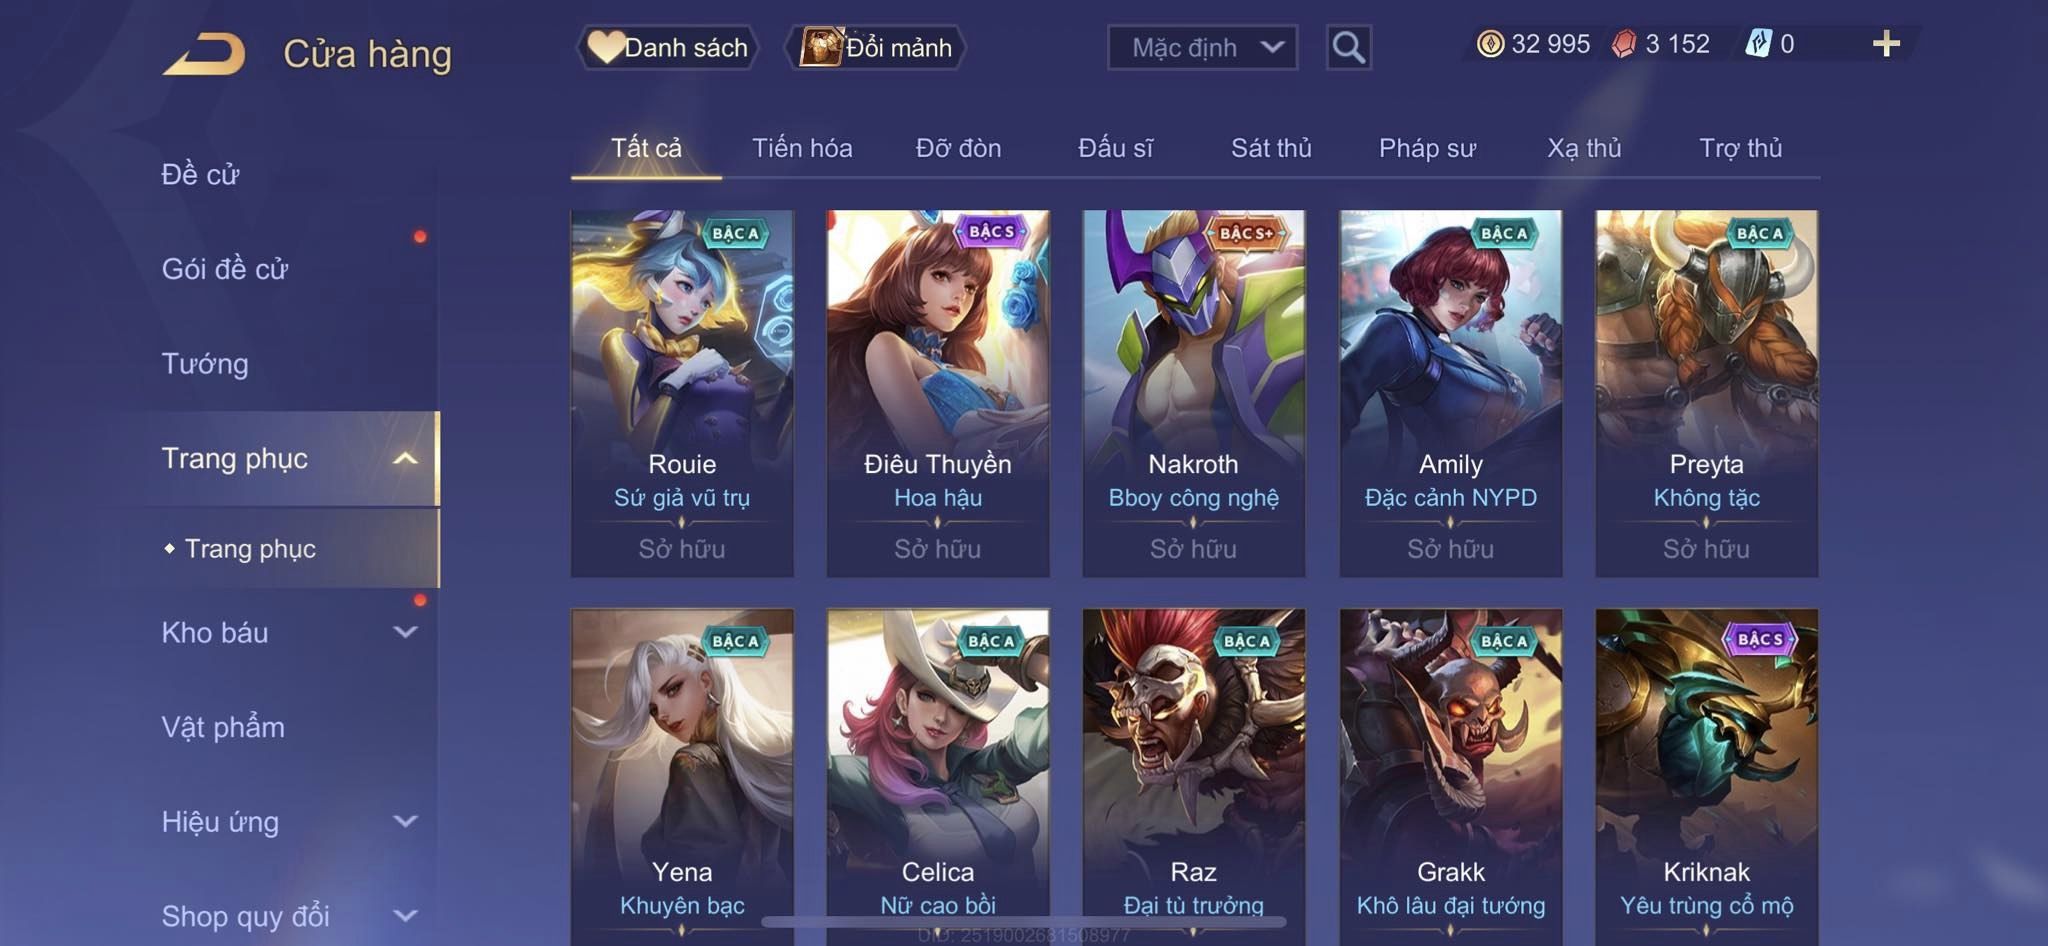This screenshot has height=946, width=2048.
Task: Tap the red ruby currency icon
Action: (1624, 44)
